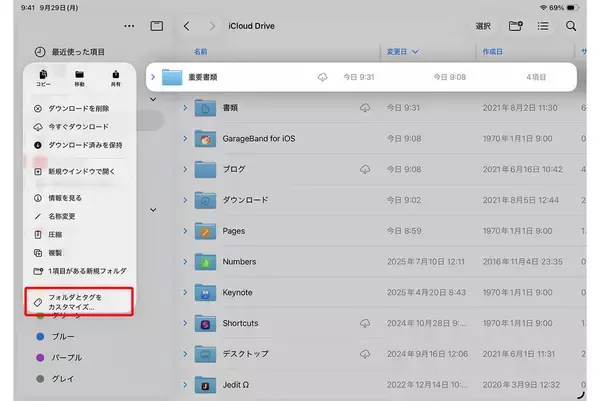600x401 pixels.
Task: Open the ダウンロード folder icon
Action: [205, 200]
